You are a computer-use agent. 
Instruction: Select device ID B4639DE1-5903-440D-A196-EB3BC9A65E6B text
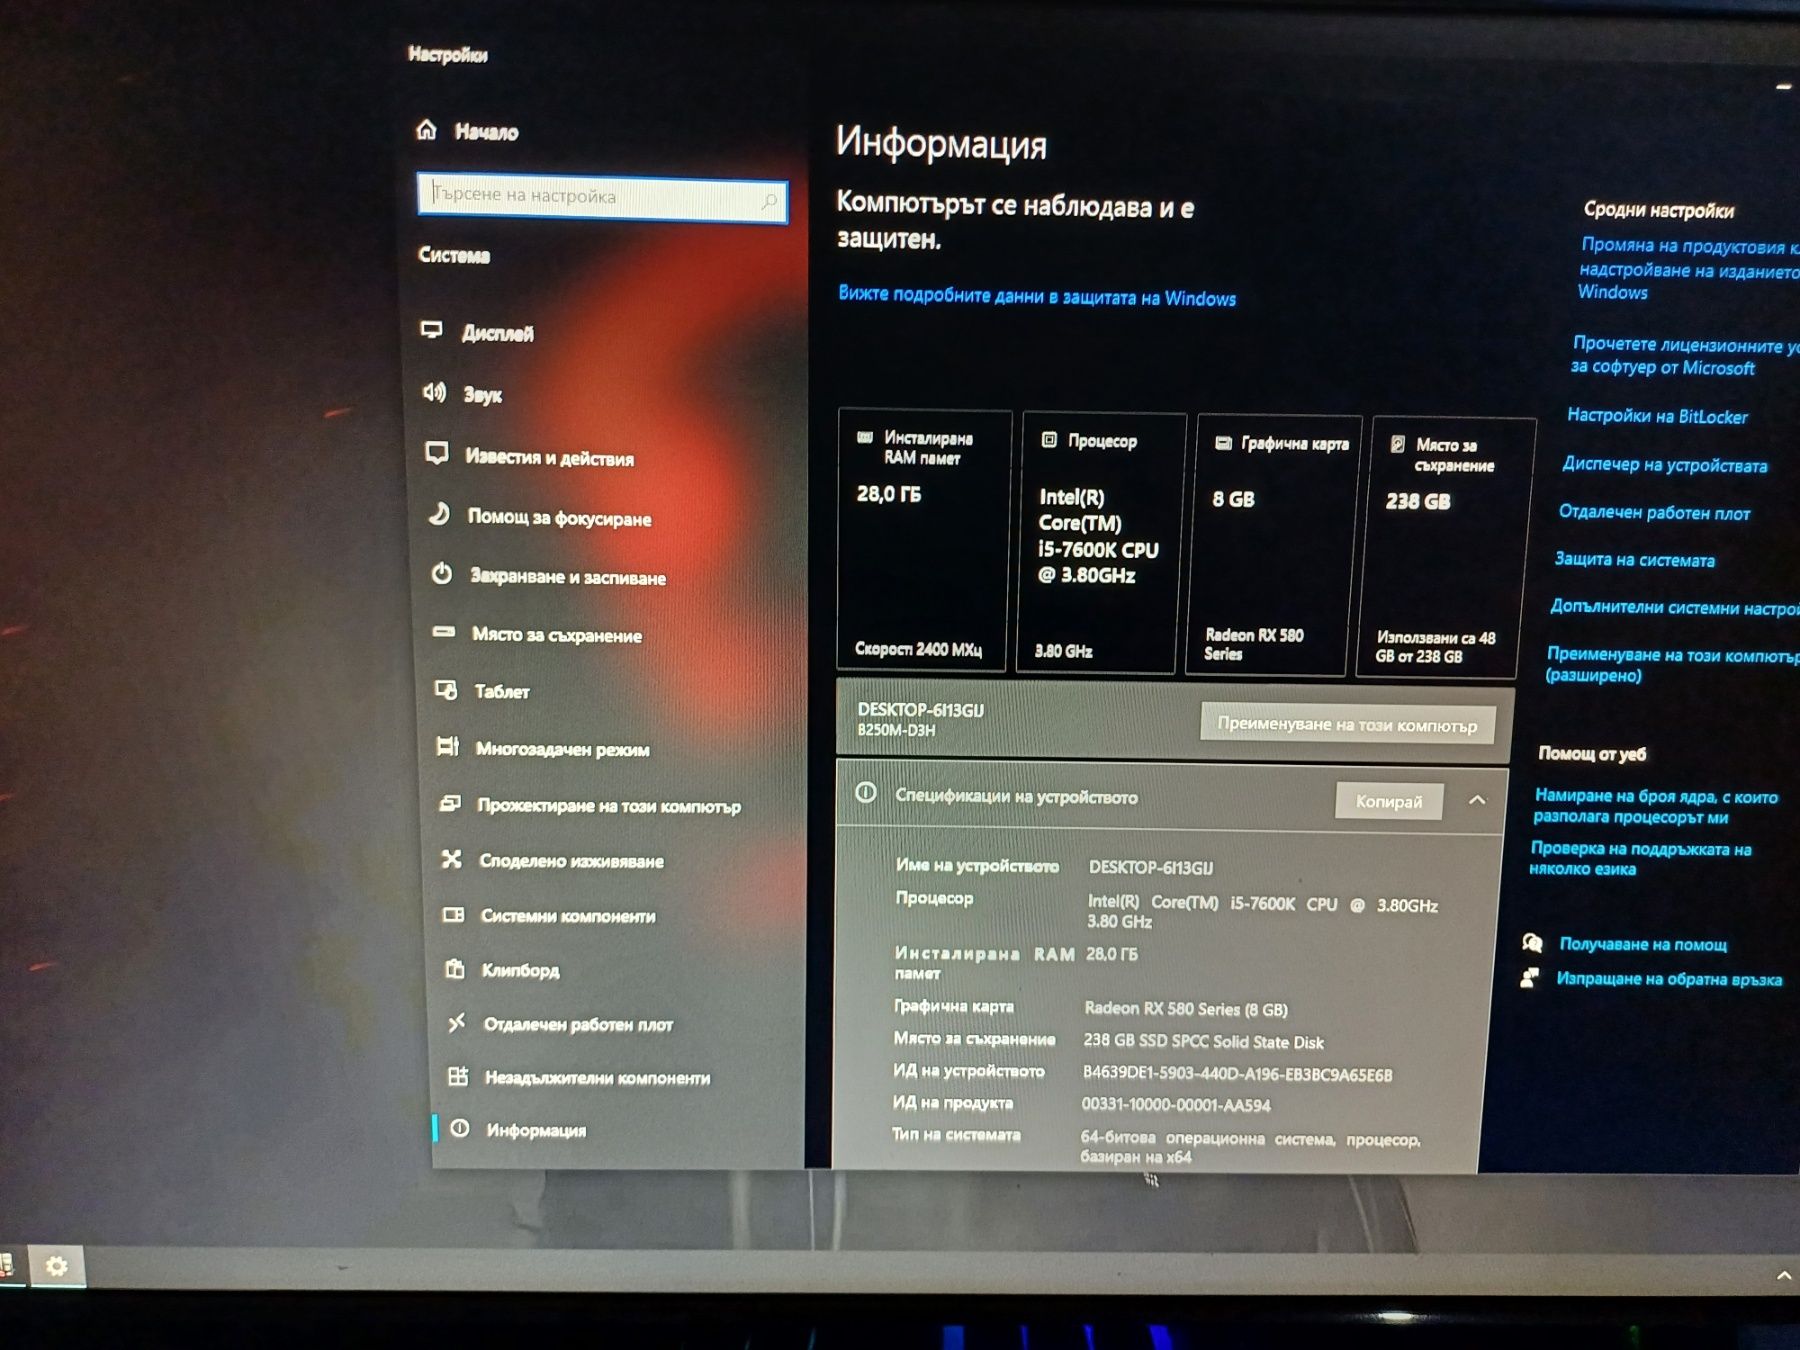(1237, 1074)
